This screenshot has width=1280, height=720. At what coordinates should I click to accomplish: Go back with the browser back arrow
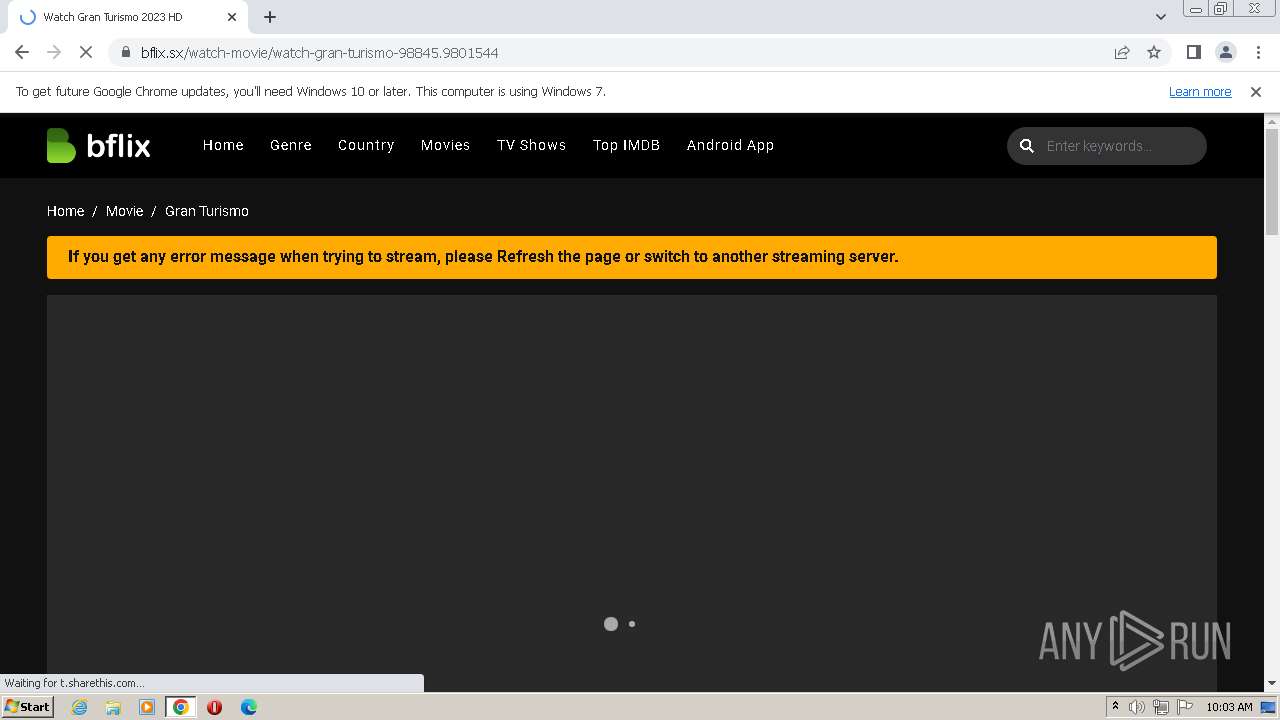[22, 52]
